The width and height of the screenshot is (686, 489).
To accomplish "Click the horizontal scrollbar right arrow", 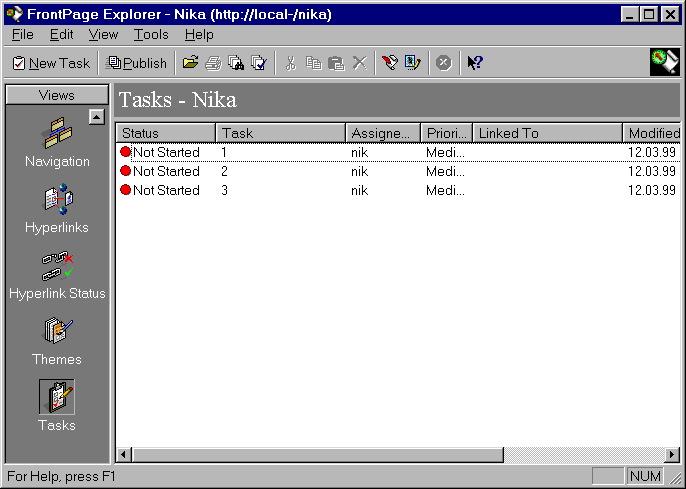I will click(672, 454).
